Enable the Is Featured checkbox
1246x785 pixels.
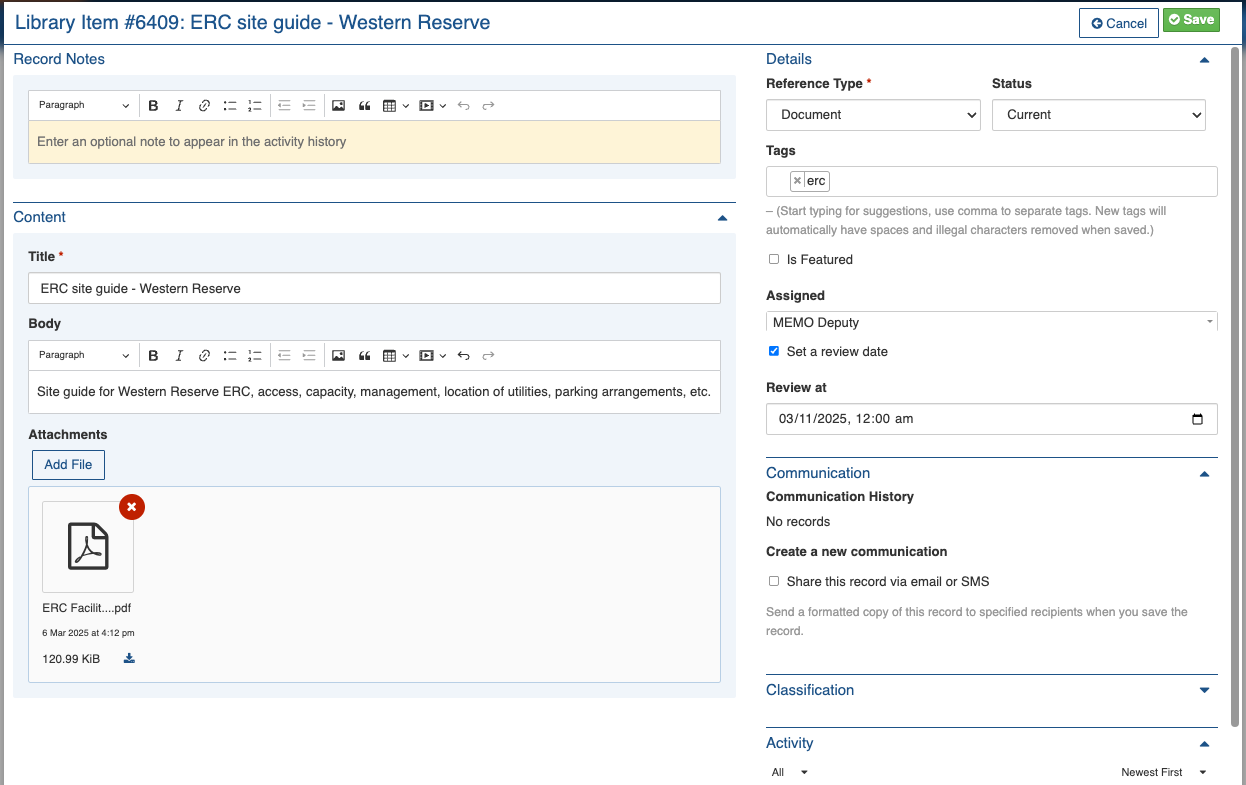coord(774,259)
